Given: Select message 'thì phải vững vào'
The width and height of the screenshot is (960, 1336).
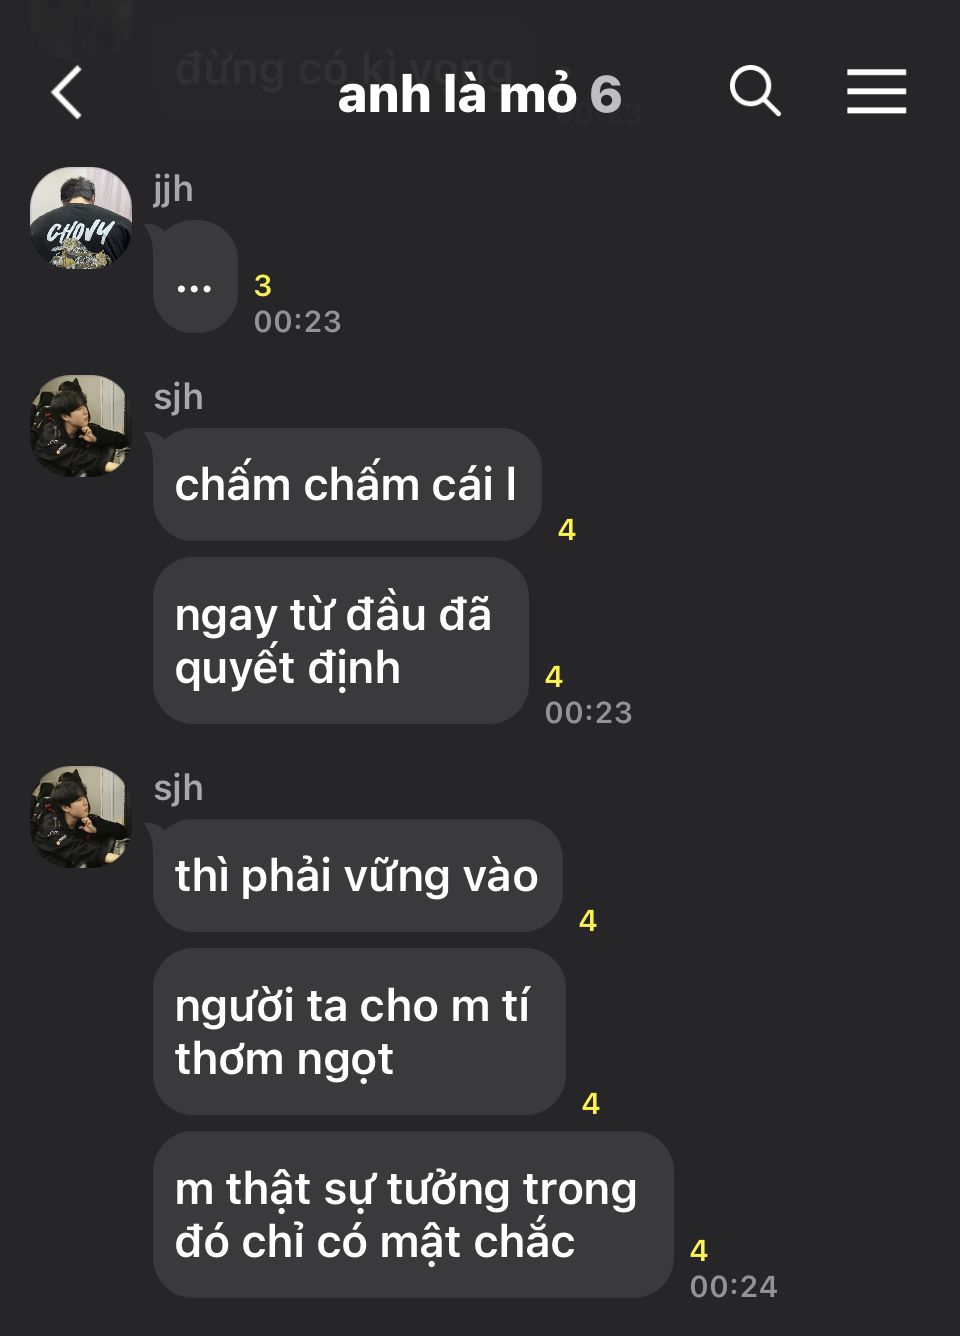Looking at the screenshot, I should click(358, 876).
